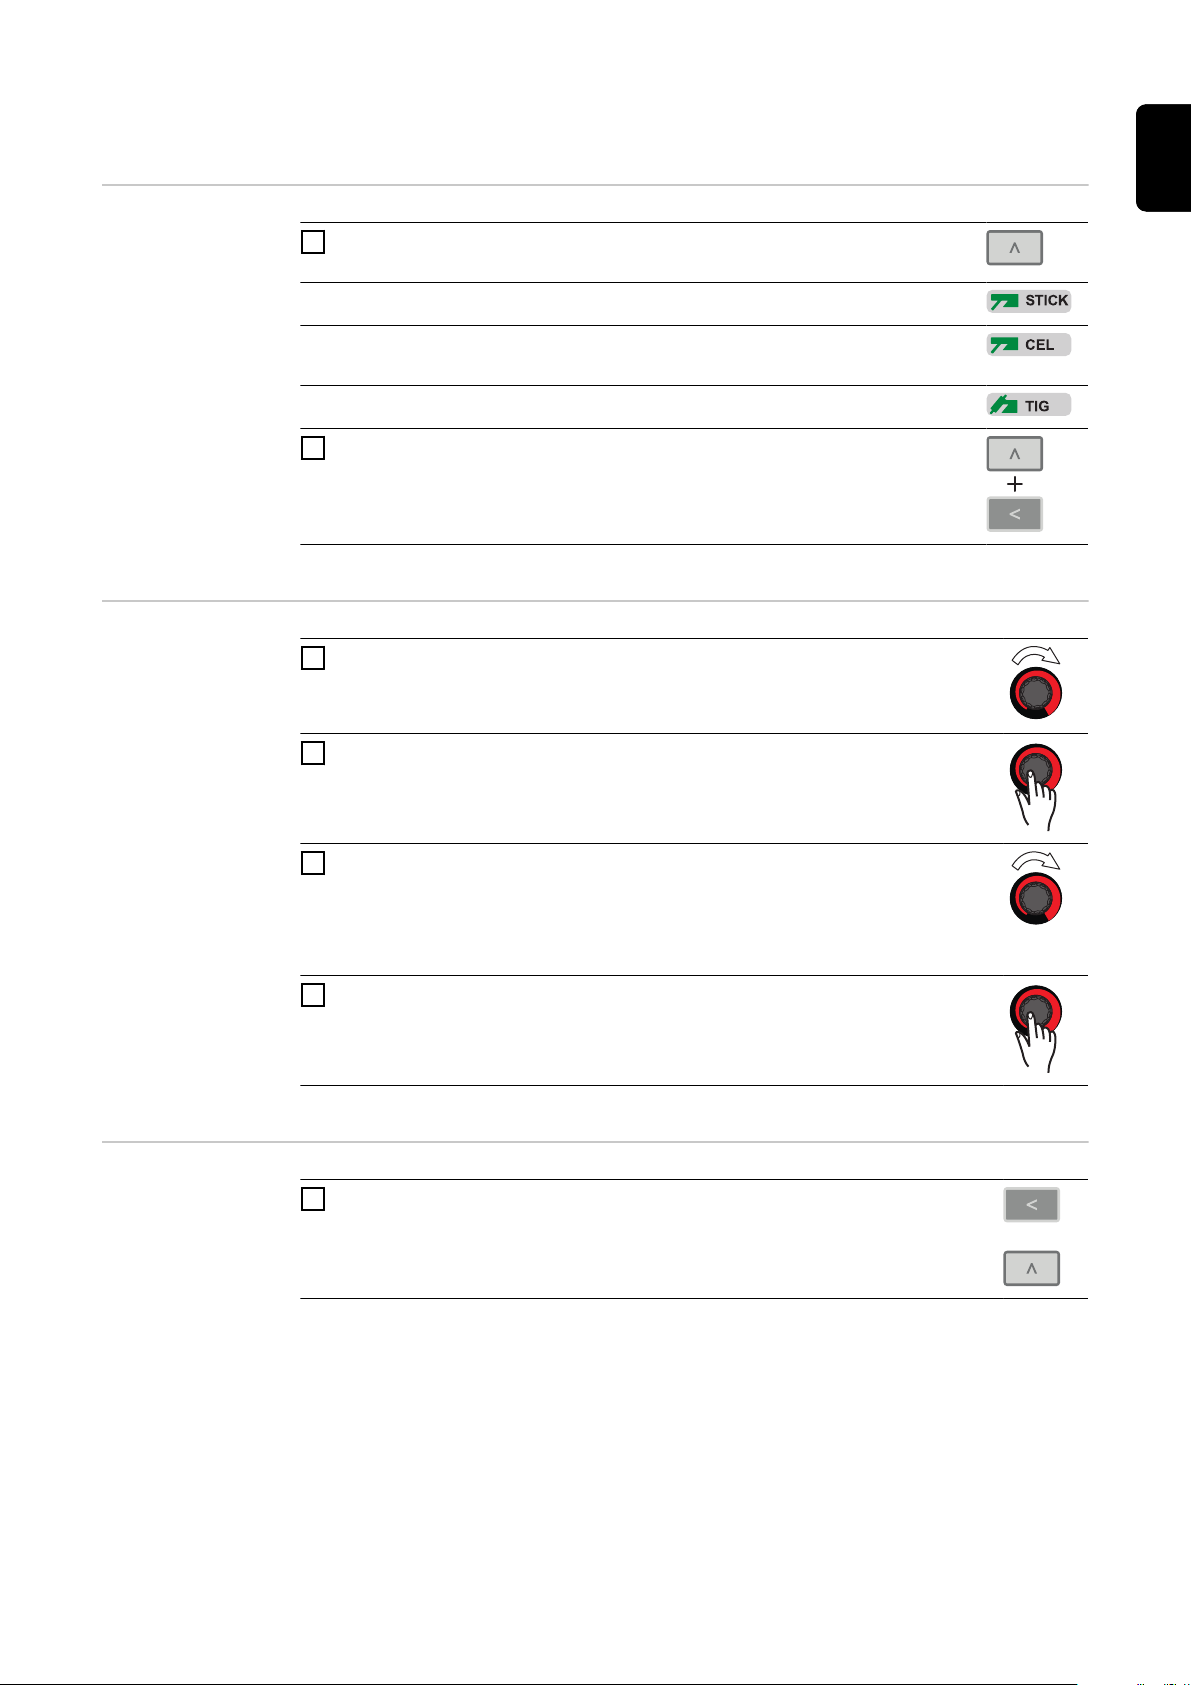The height and width of the screenshot is (1685, 1192).
Task: Check the box in the first rotating dial row
Action: pyautogui.click(x=313, y=658)
